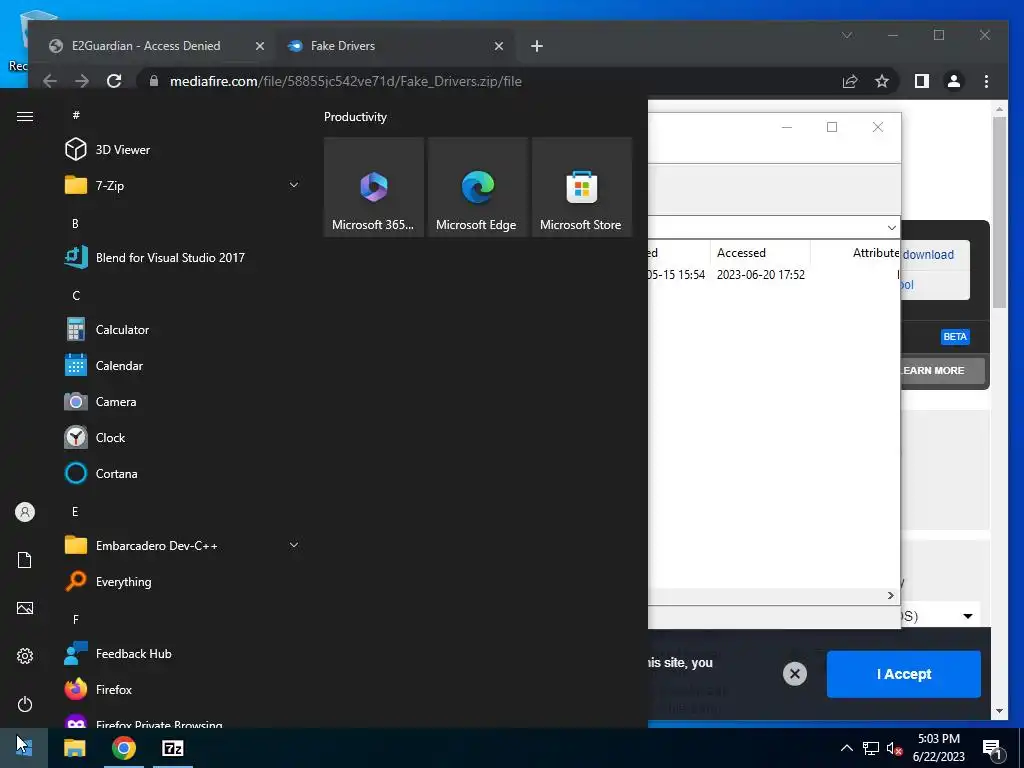Viewport: 1024px width, 768px height.
Task: Bookmark this page with star icon
Action: tap(882, 81)
